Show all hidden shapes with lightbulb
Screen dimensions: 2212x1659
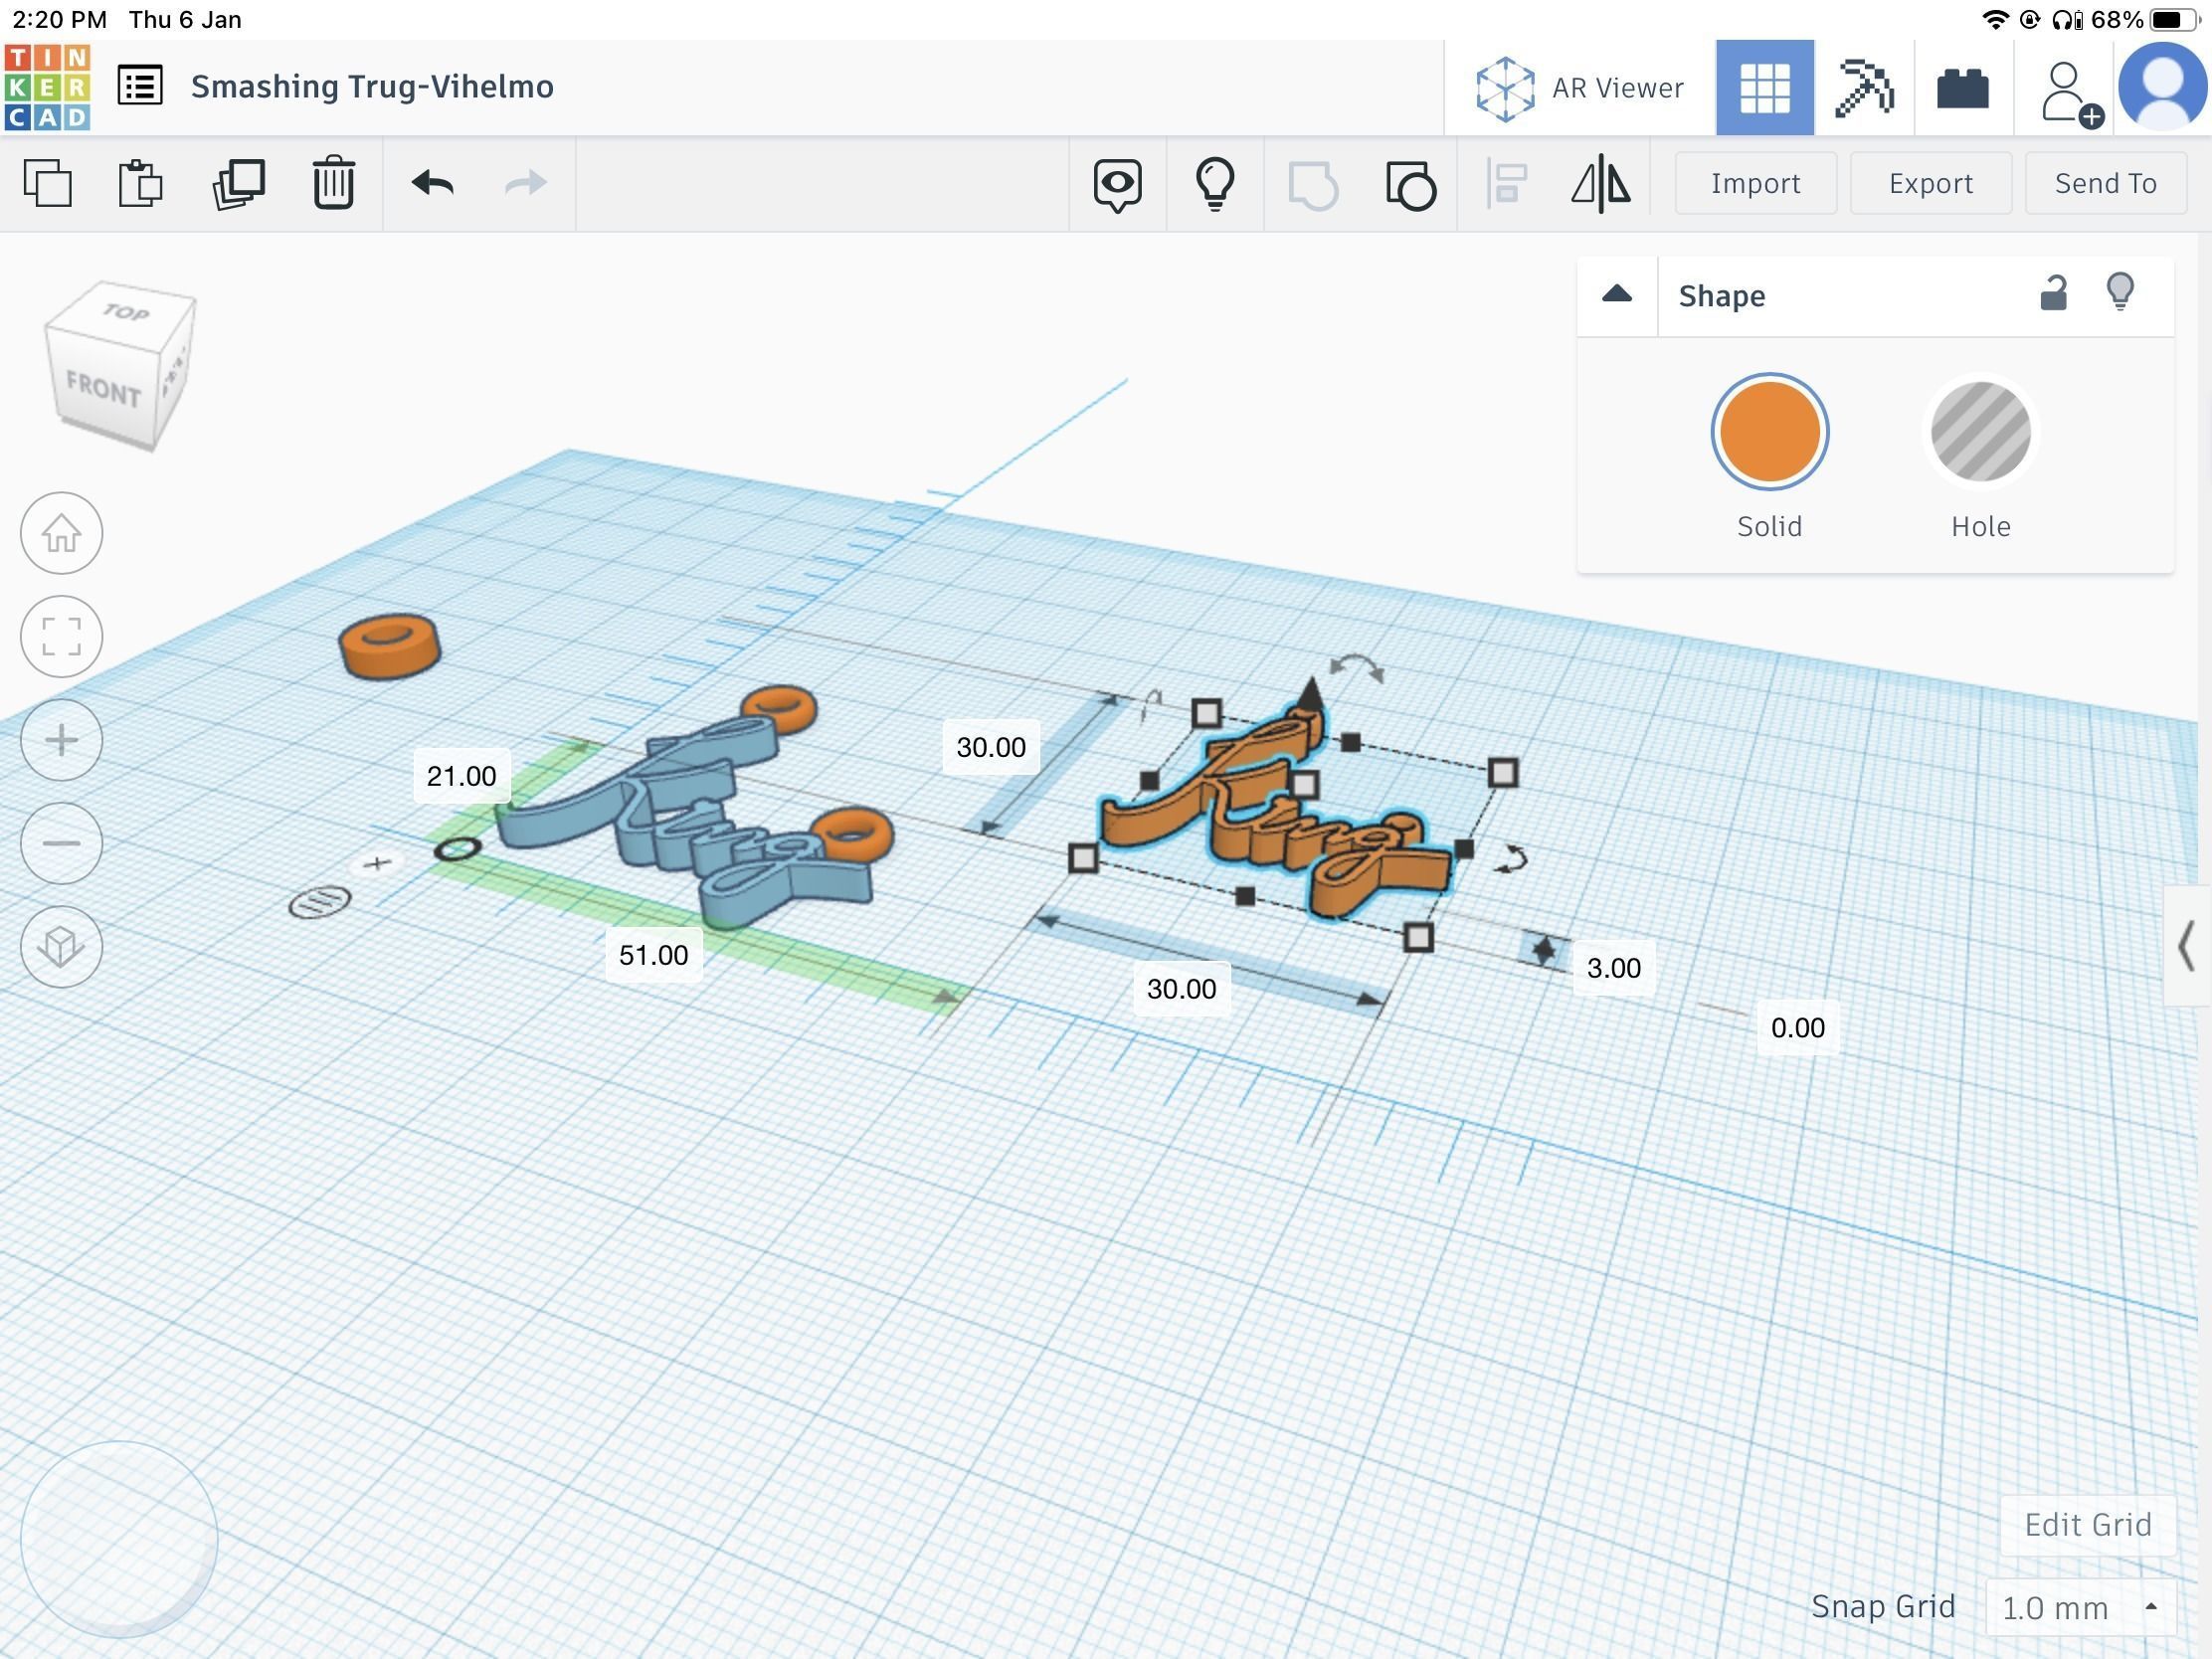(1215, 183)
